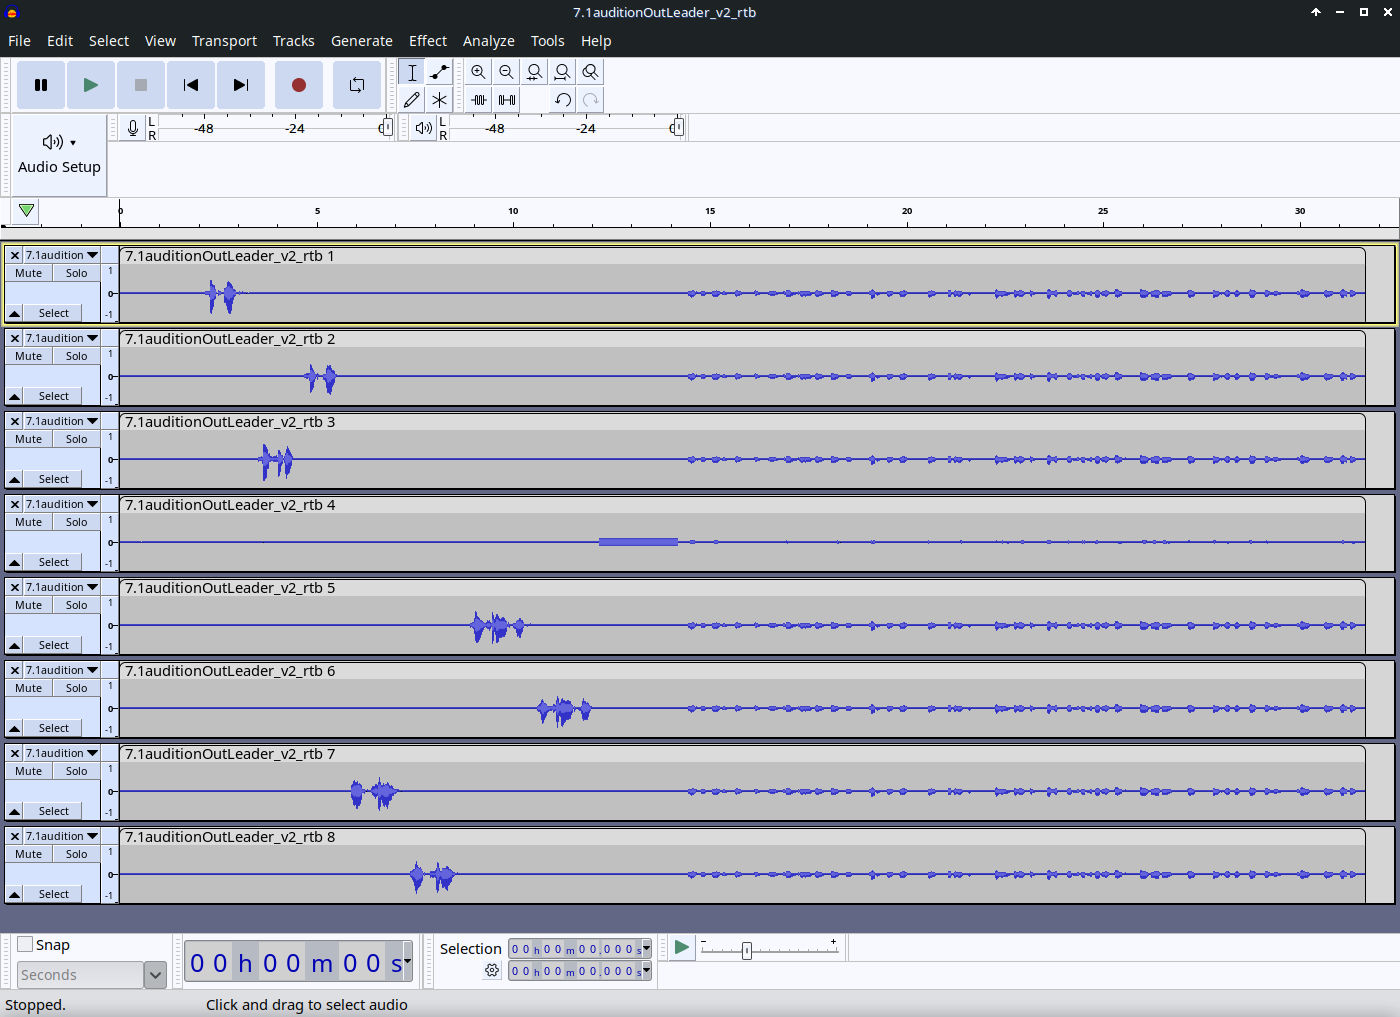
Task: Open track rtb 6 name dropdown
Action: (x=62, y=670)
